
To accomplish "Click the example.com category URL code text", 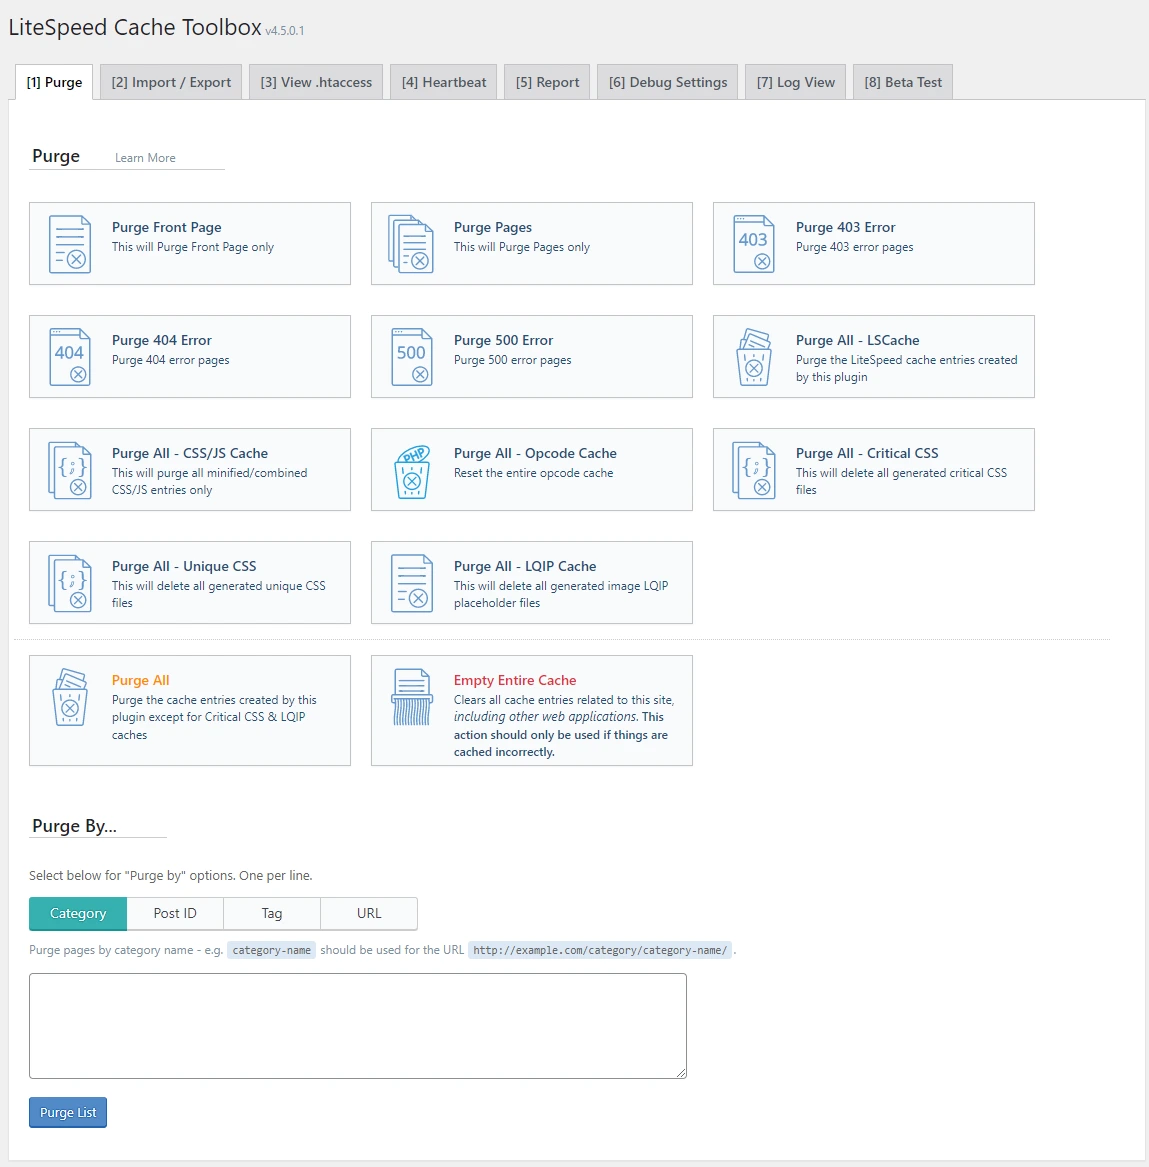I will (x=600, y=950).
